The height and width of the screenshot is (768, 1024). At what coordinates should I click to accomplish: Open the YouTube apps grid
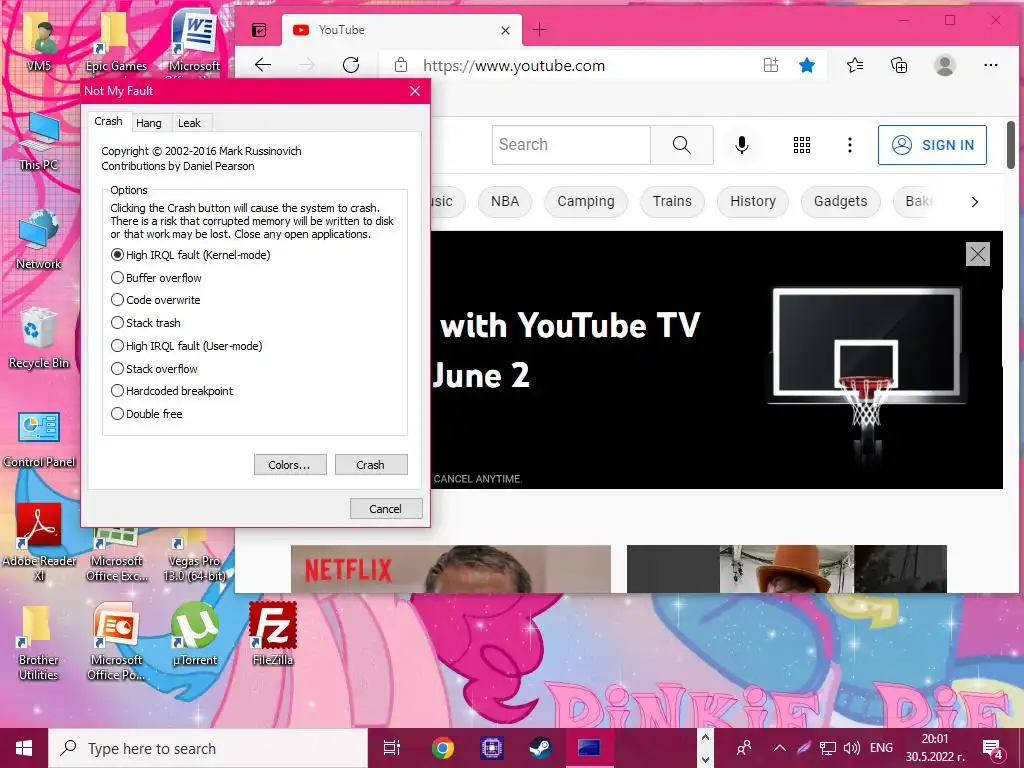802,145
